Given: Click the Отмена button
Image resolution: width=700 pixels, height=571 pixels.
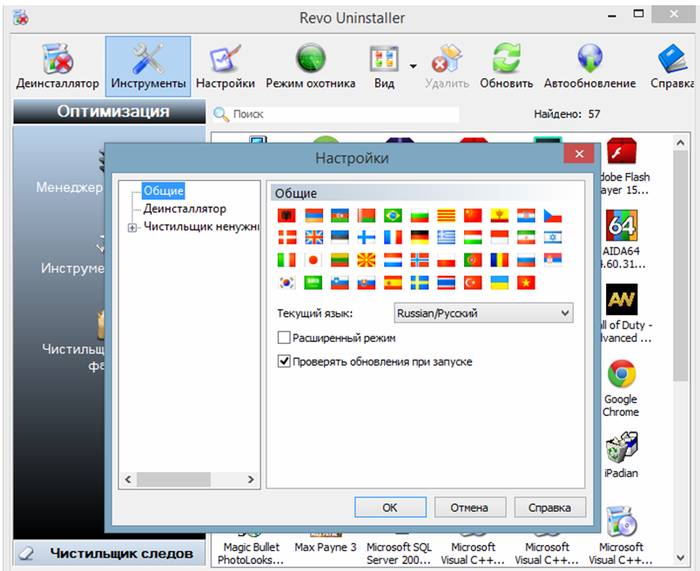Looking at the screenshot, I should point(469,508).
